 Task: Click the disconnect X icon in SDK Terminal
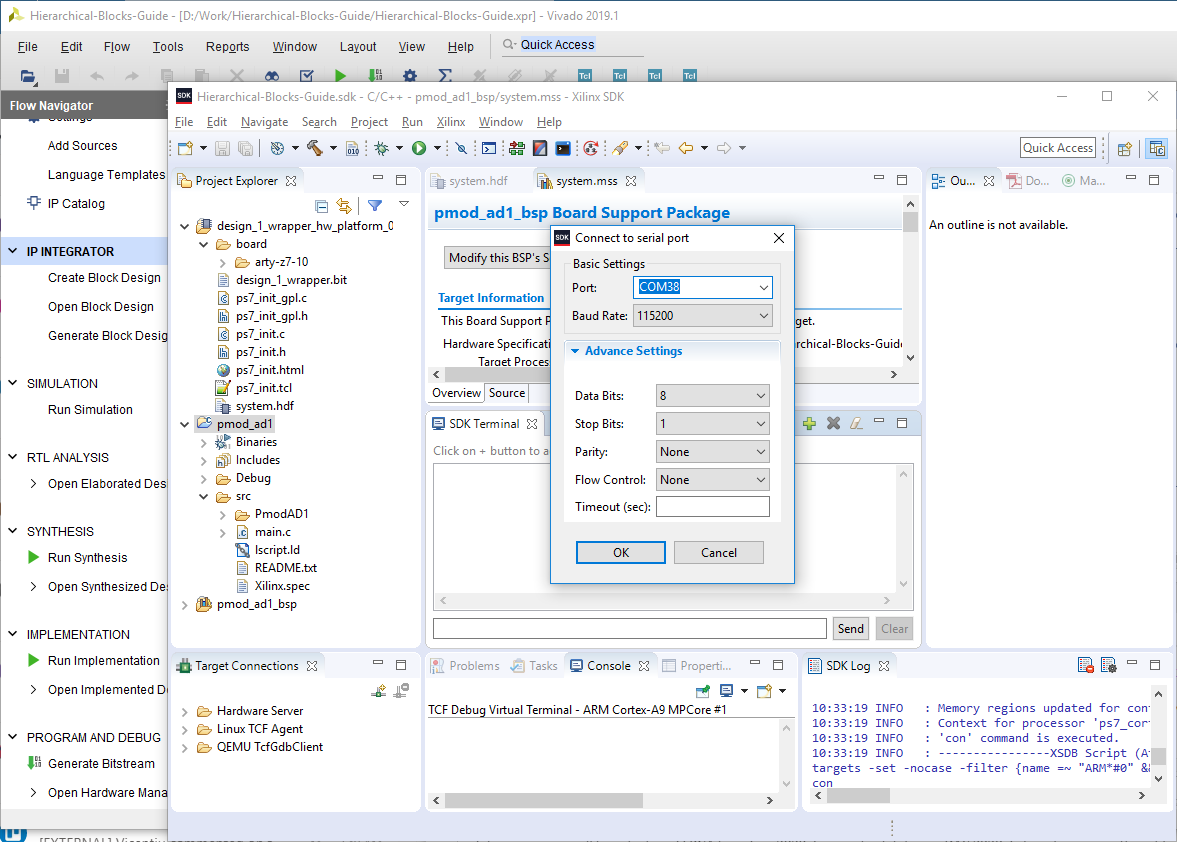(833, 423)
